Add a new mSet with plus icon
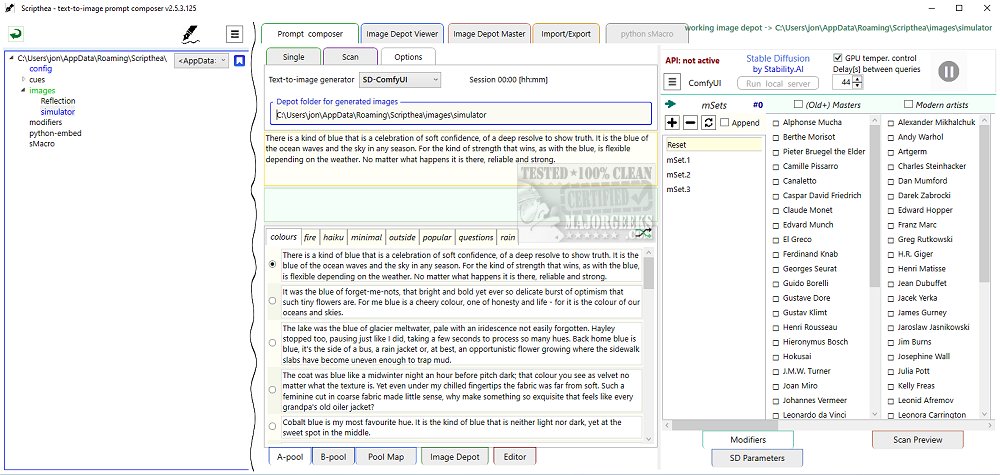1000x475 pixels. (672, 122)
